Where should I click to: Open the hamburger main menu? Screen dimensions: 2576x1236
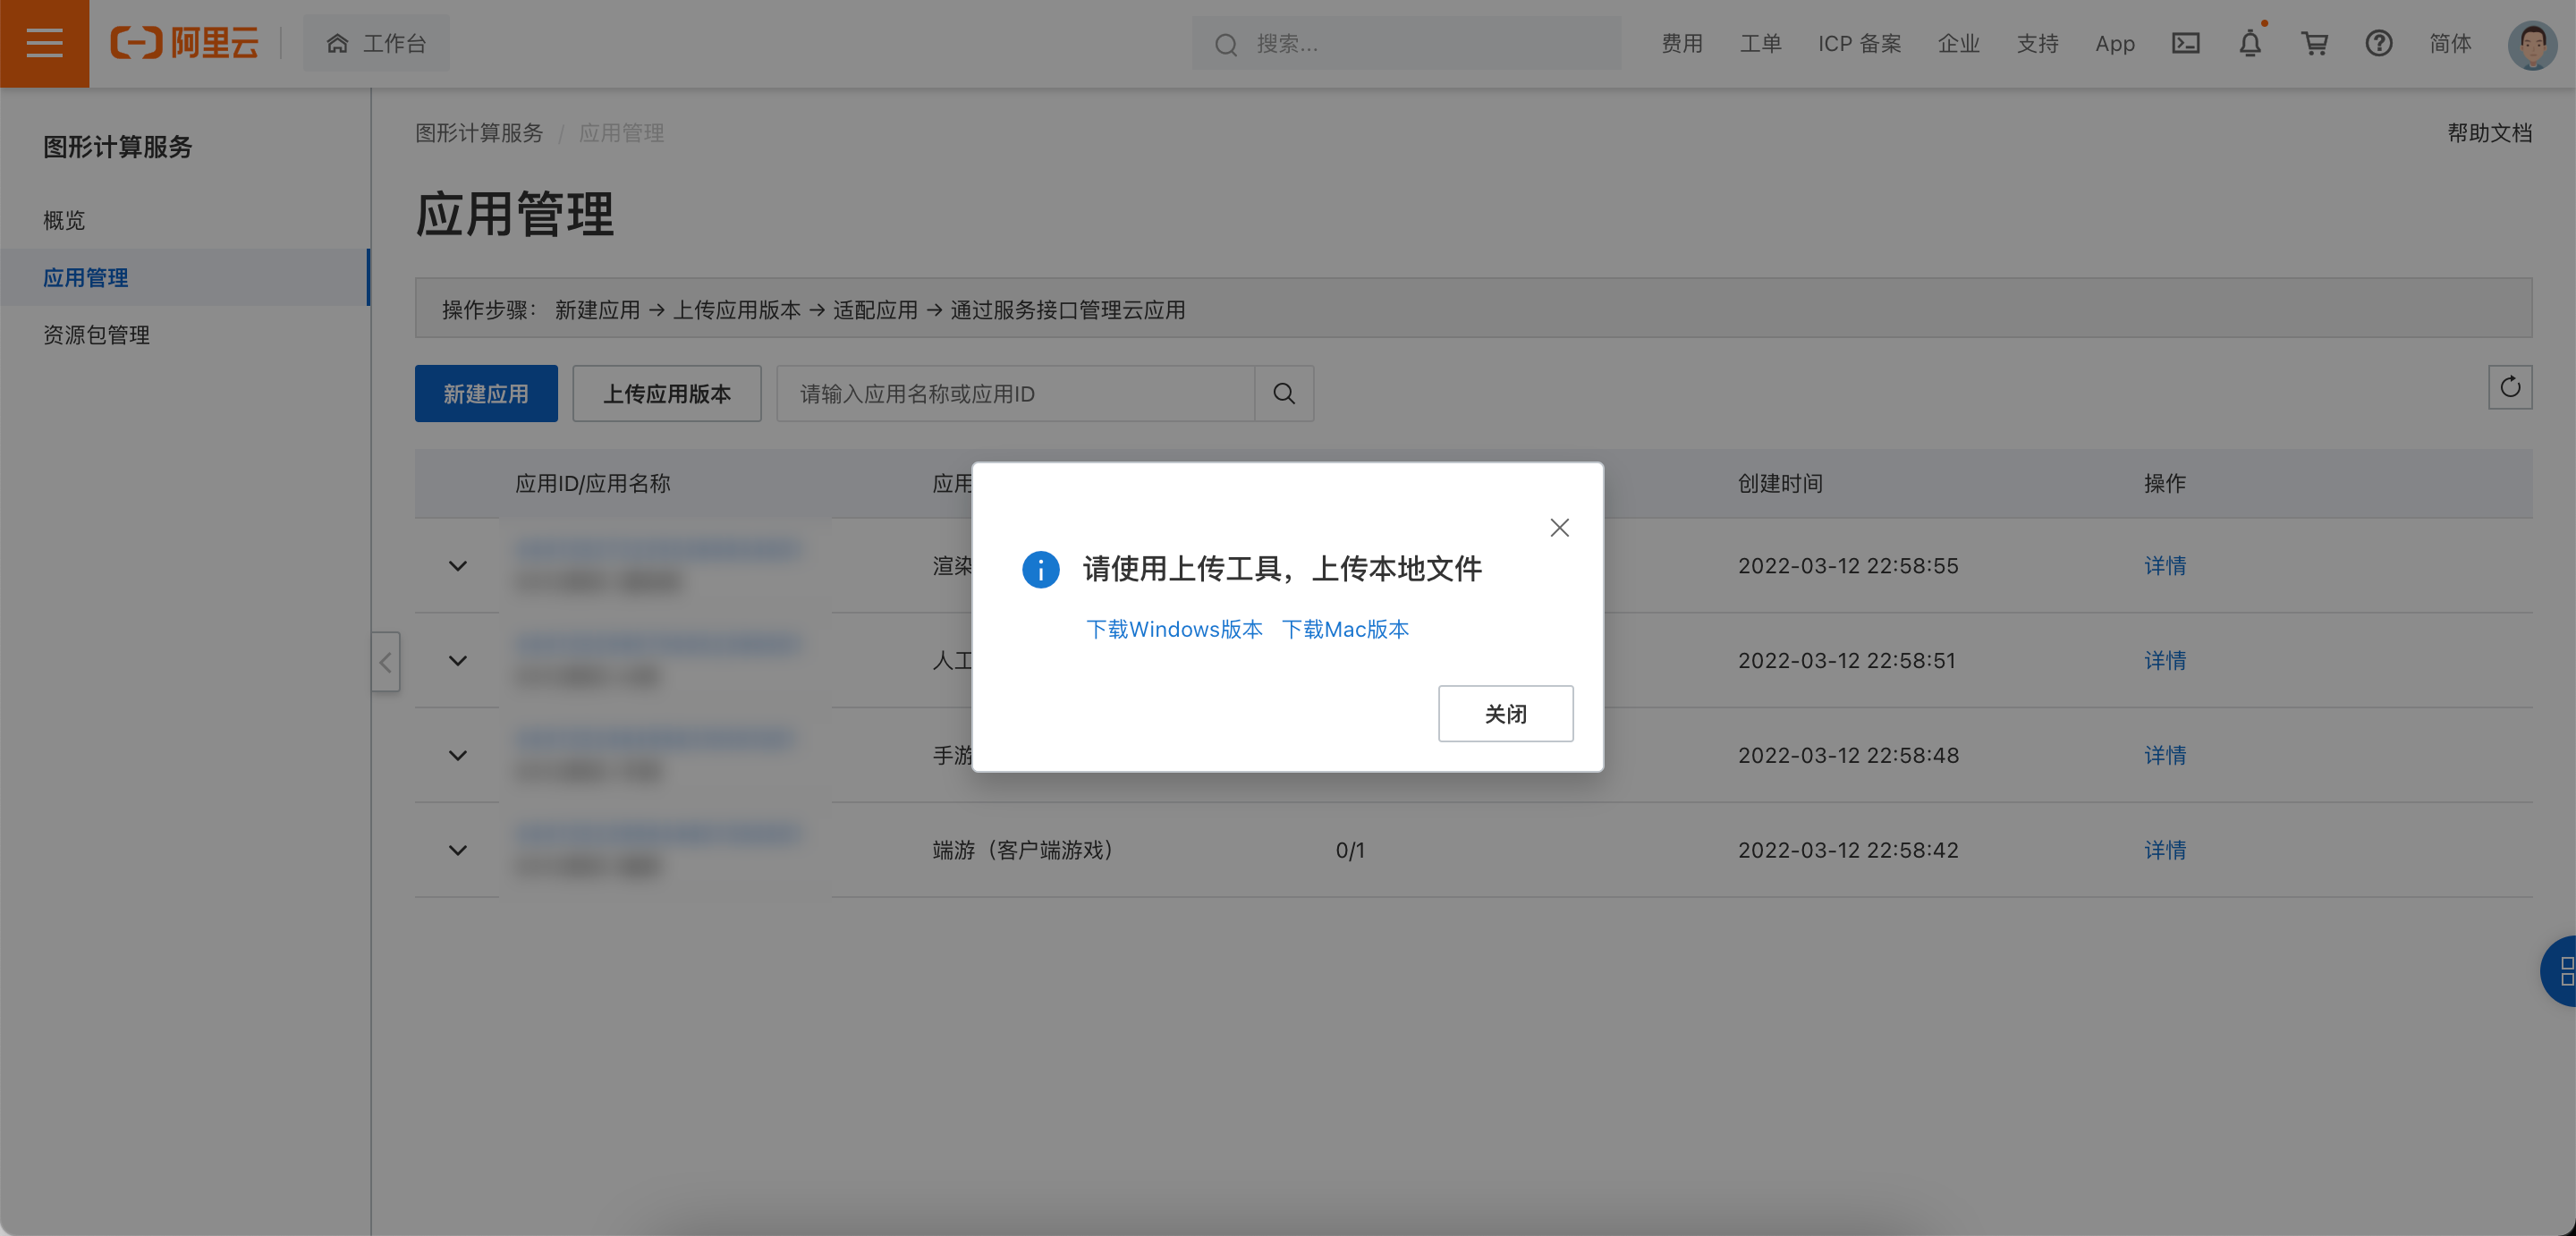click(x=44, y=43)
